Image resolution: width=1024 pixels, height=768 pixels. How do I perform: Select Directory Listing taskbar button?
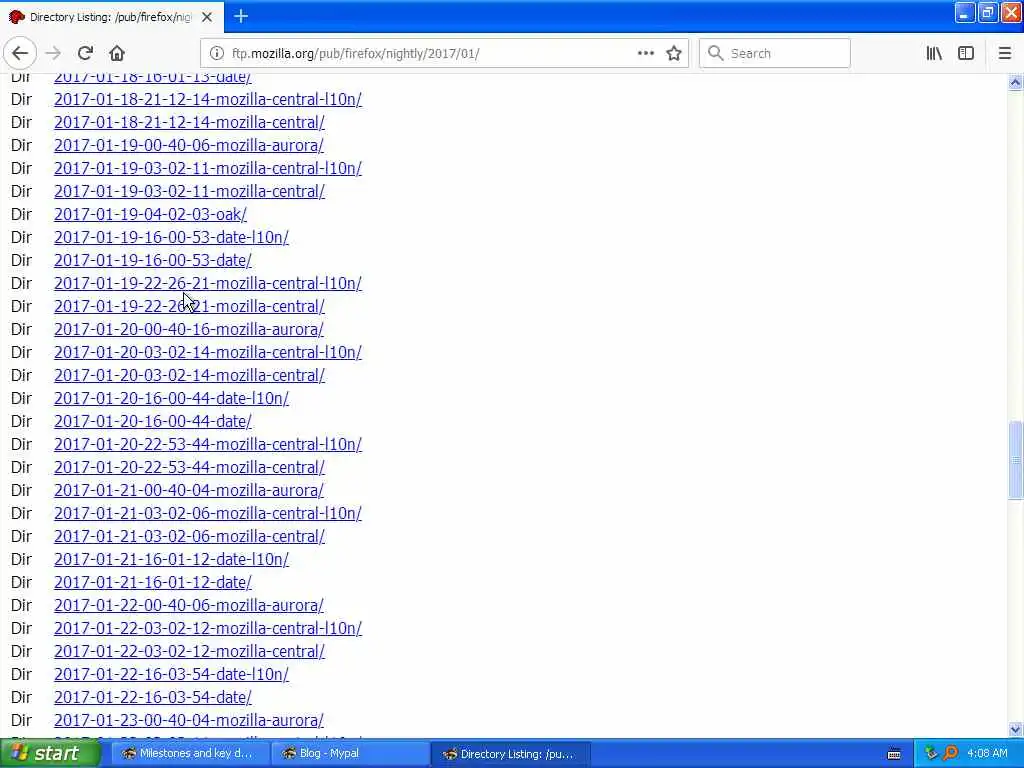point(510,754)
